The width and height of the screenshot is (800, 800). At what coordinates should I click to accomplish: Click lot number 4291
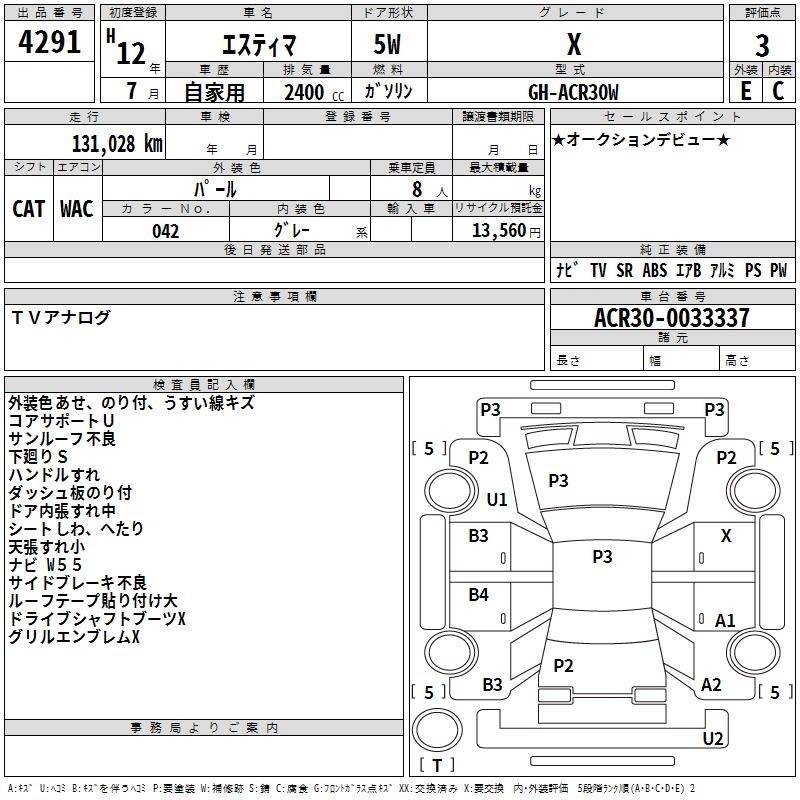pos(50,44)
